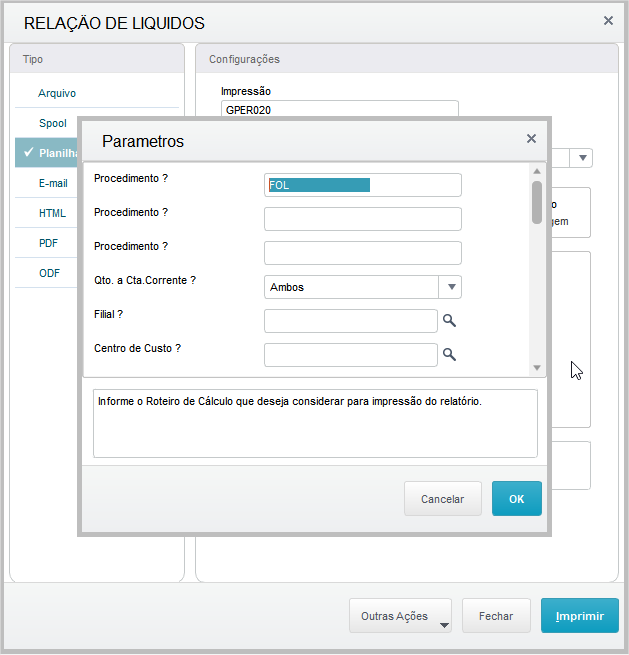Select the E-mail output type
This screenshot has height=655, width=629.
47,183
